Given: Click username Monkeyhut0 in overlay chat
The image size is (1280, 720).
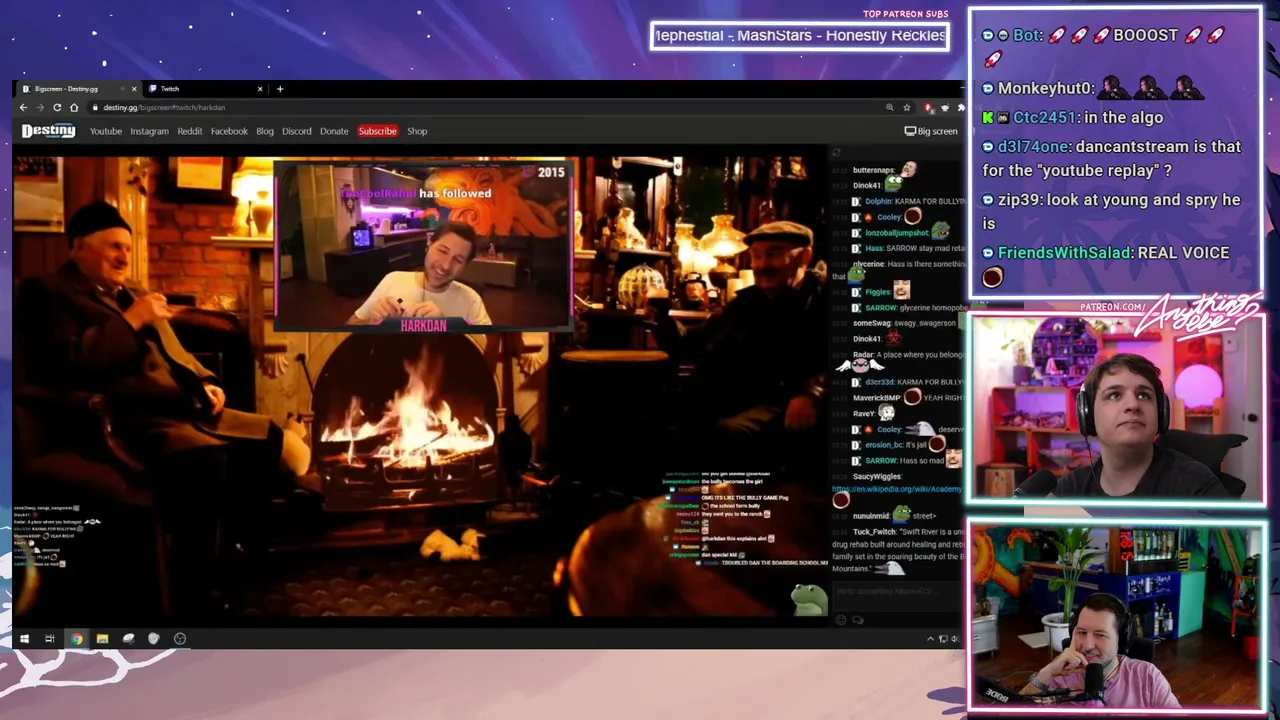Looking at the screenshot, I should point(1045,89).
